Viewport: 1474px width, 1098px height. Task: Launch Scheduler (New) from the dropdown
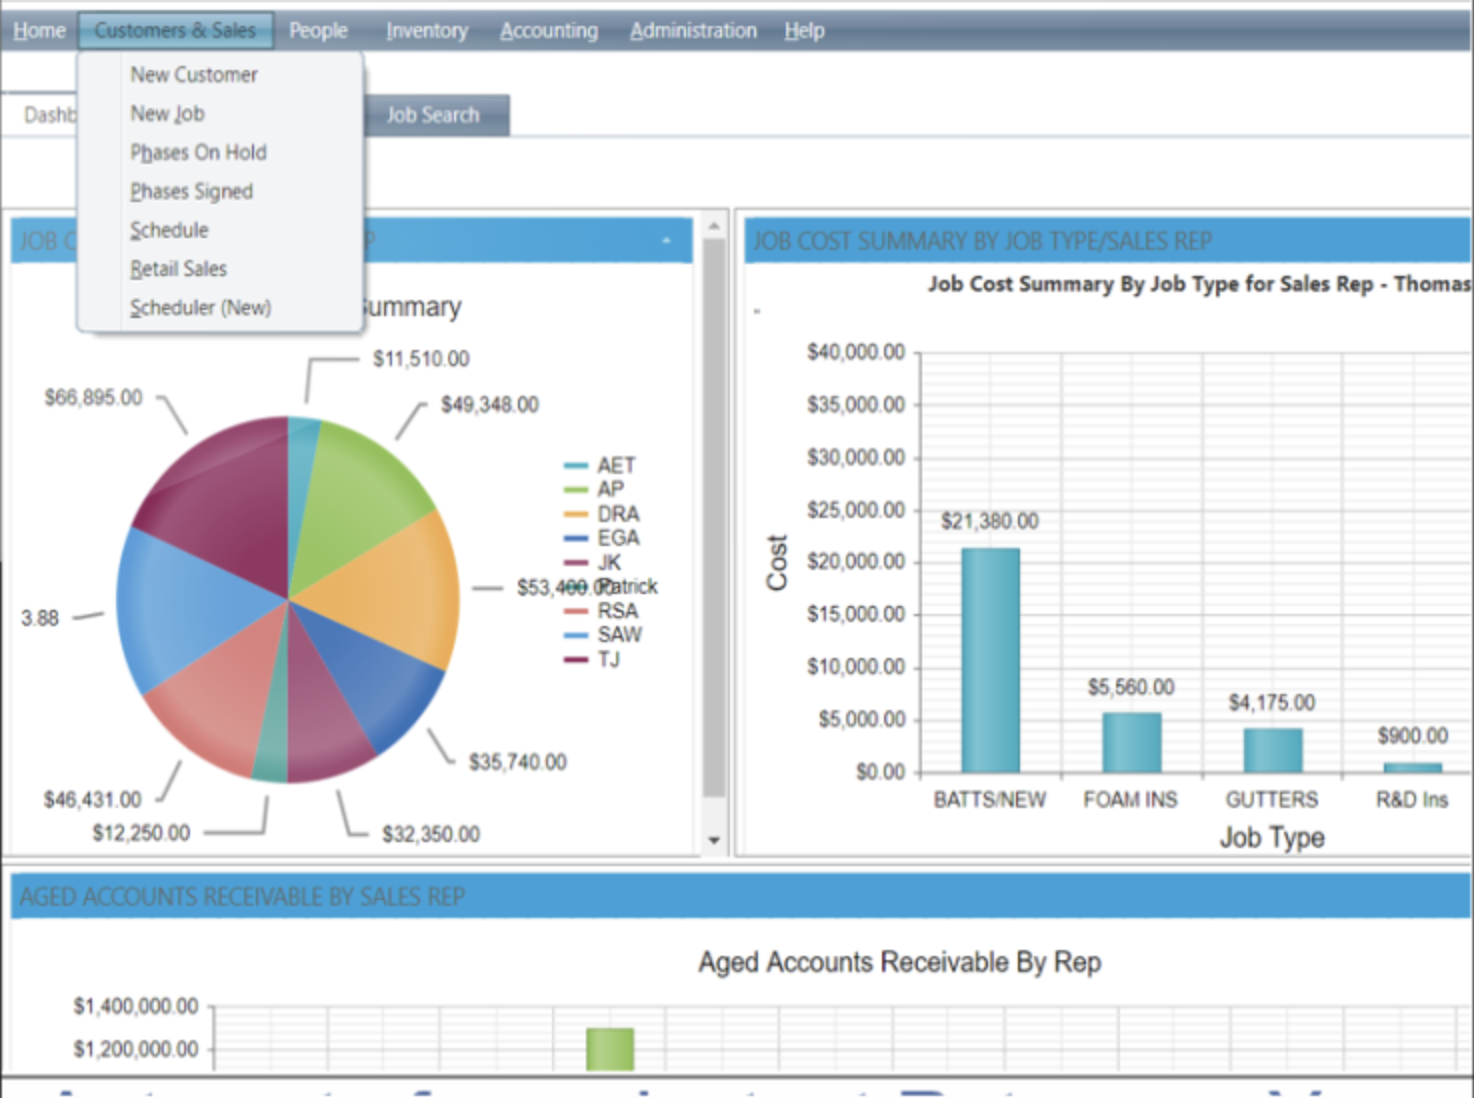click(200, 308)
